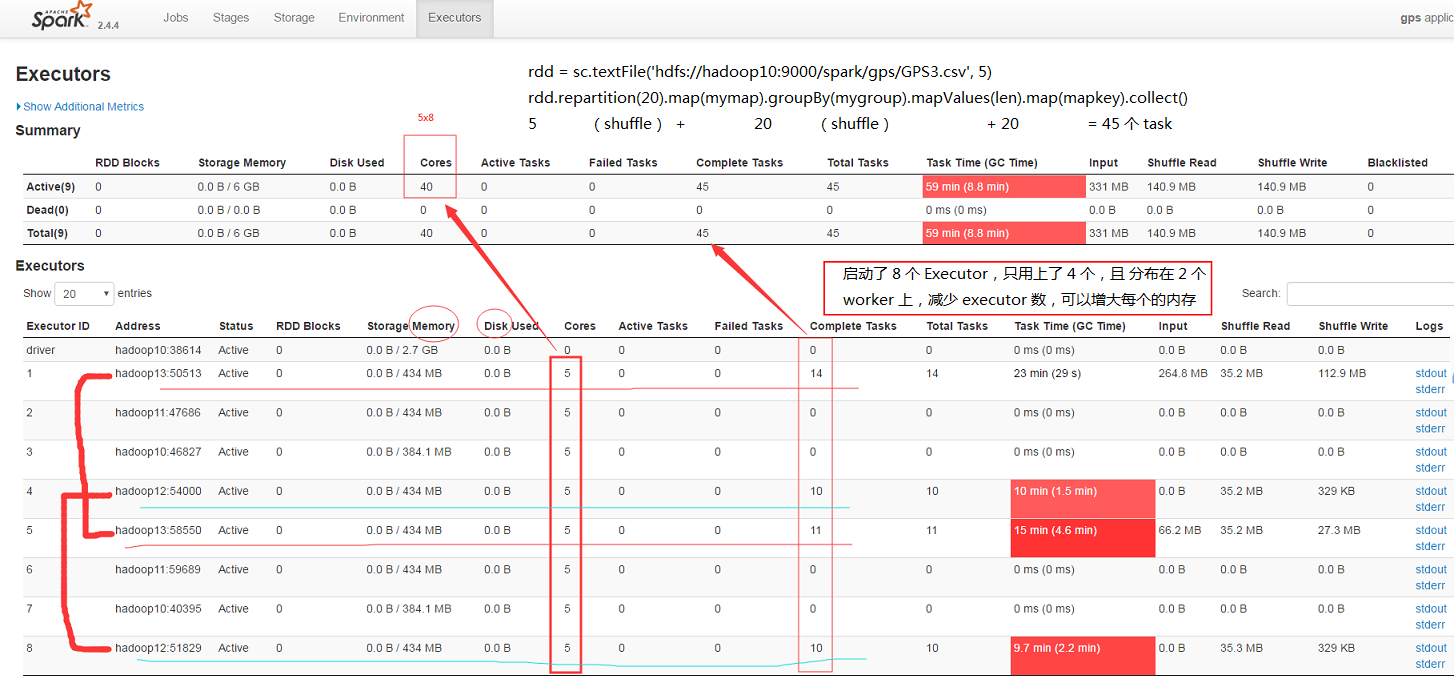Click the 112.9 MB shuffle write cell

pos(1342,373)
